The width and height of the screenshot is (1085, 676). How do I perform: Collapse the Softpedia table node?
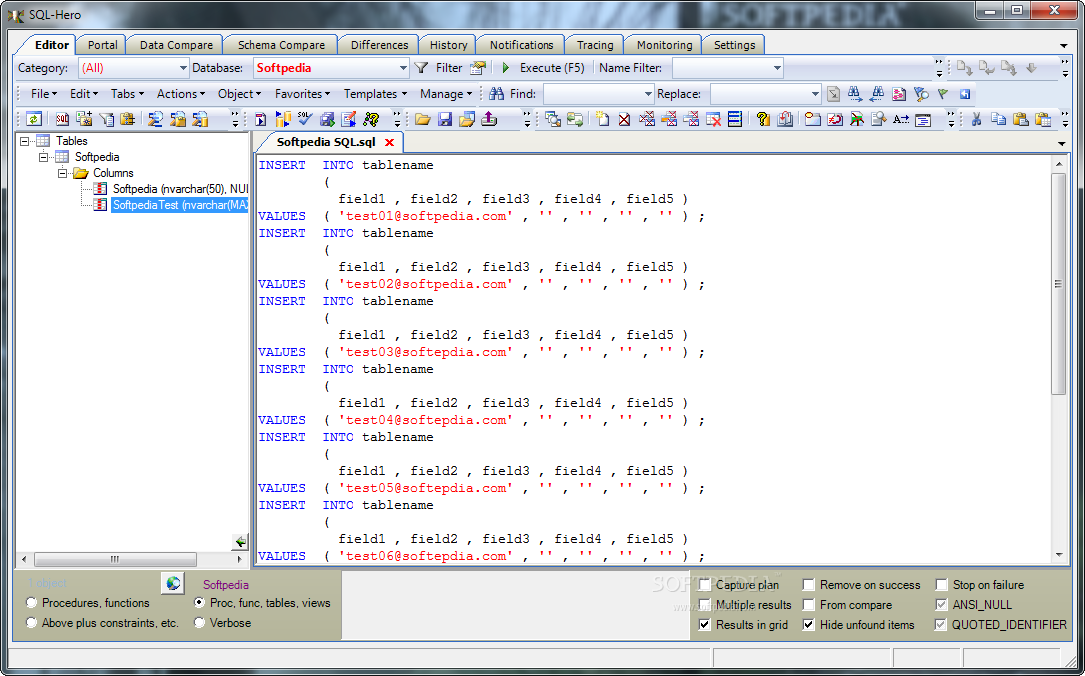click(x=44, y=157)
